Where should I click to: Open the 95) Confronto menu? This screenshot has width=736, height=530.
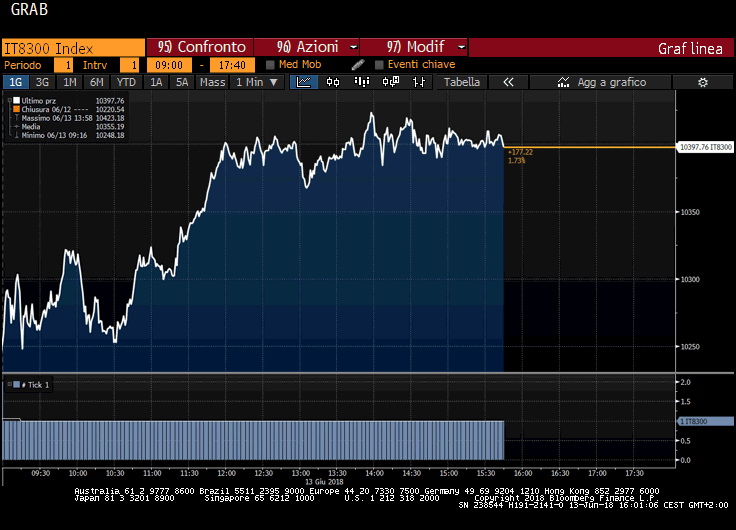[200, 47]
